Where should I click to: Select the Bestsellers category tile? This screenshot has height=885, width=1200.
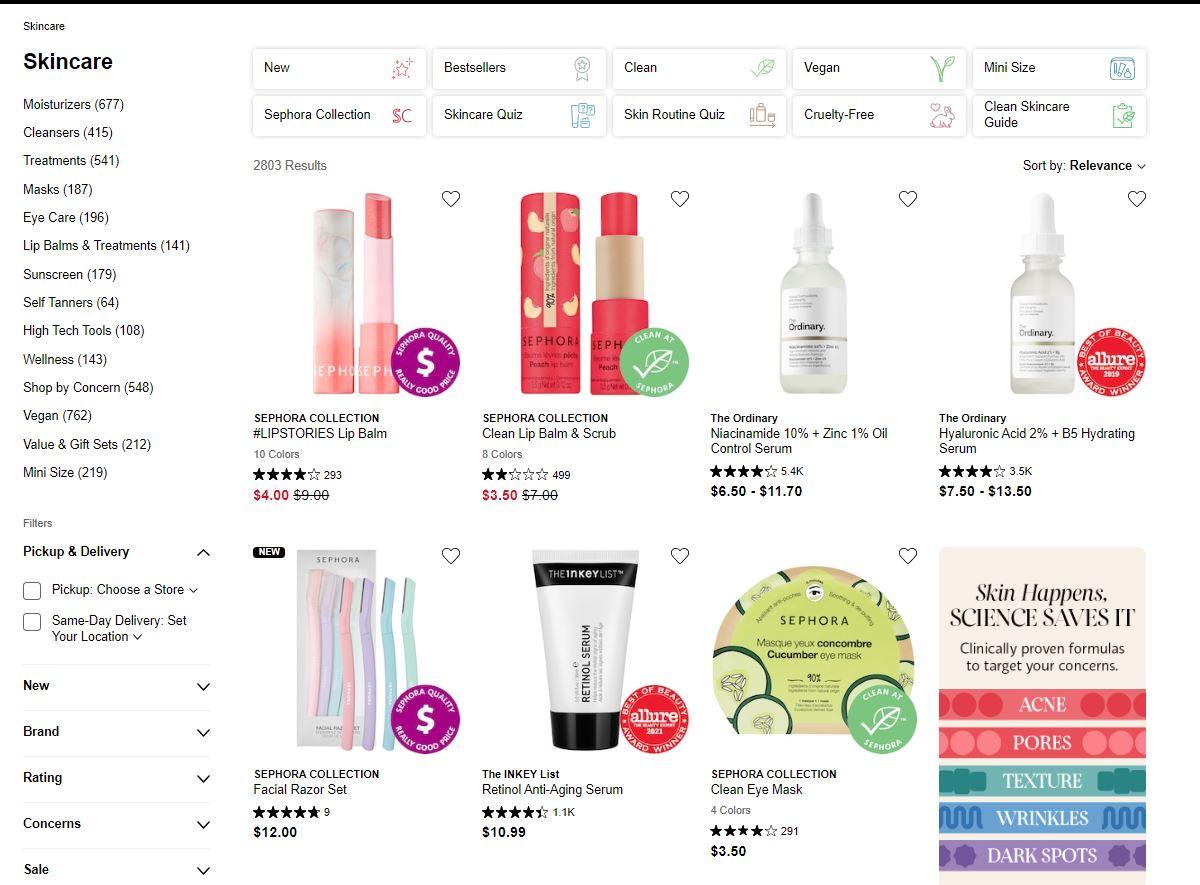(519, 68)
